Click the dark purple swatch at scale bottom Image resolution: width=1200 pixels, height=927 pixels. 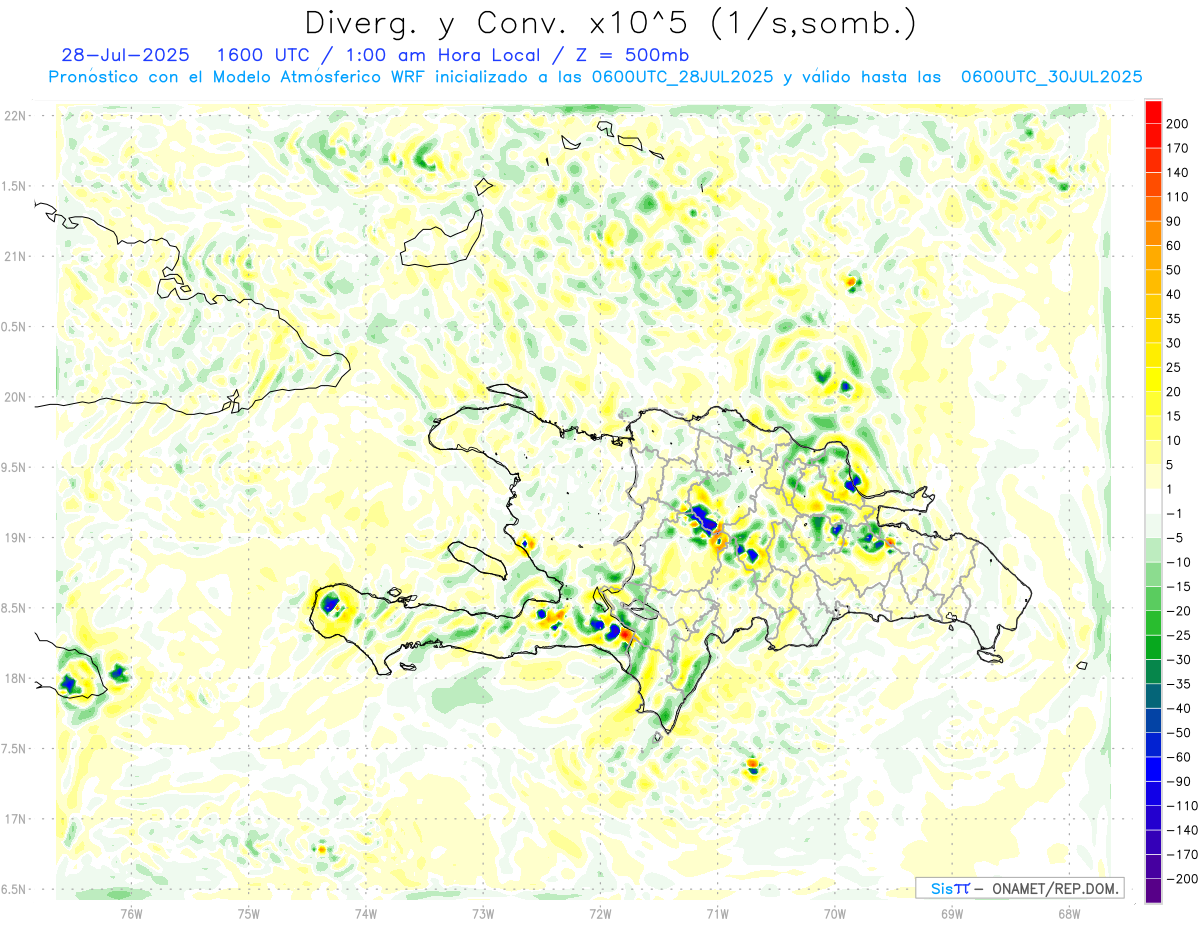pos(1153,892)
